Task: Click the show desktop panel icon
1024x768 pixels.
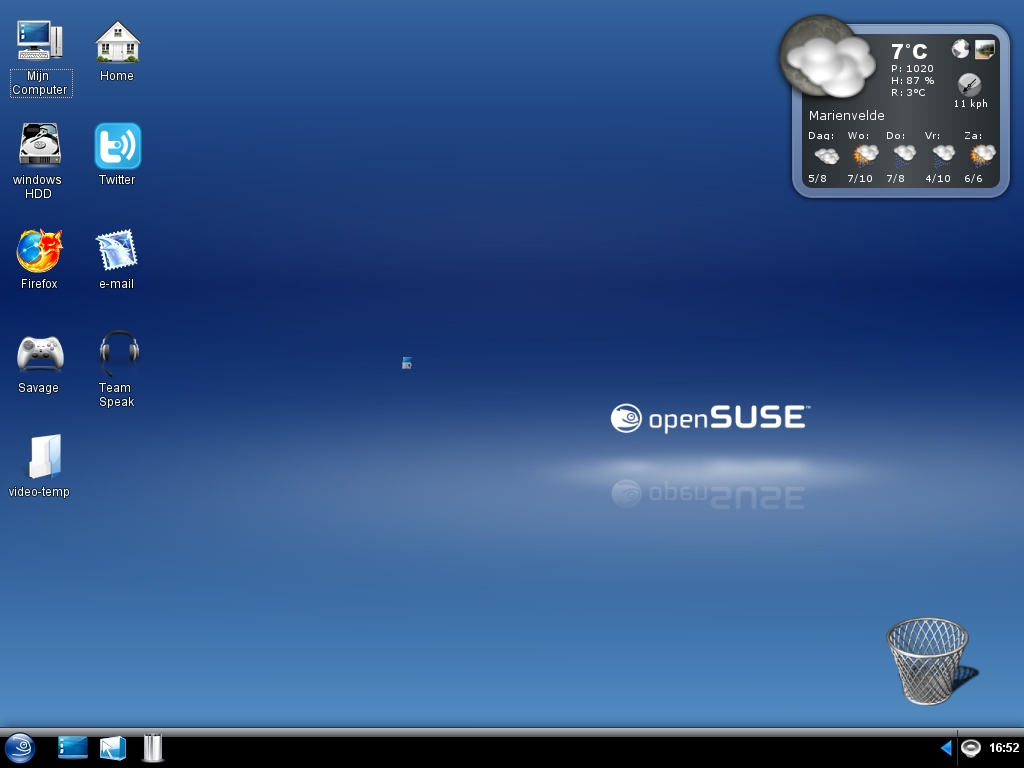Action: pos(72,748)
